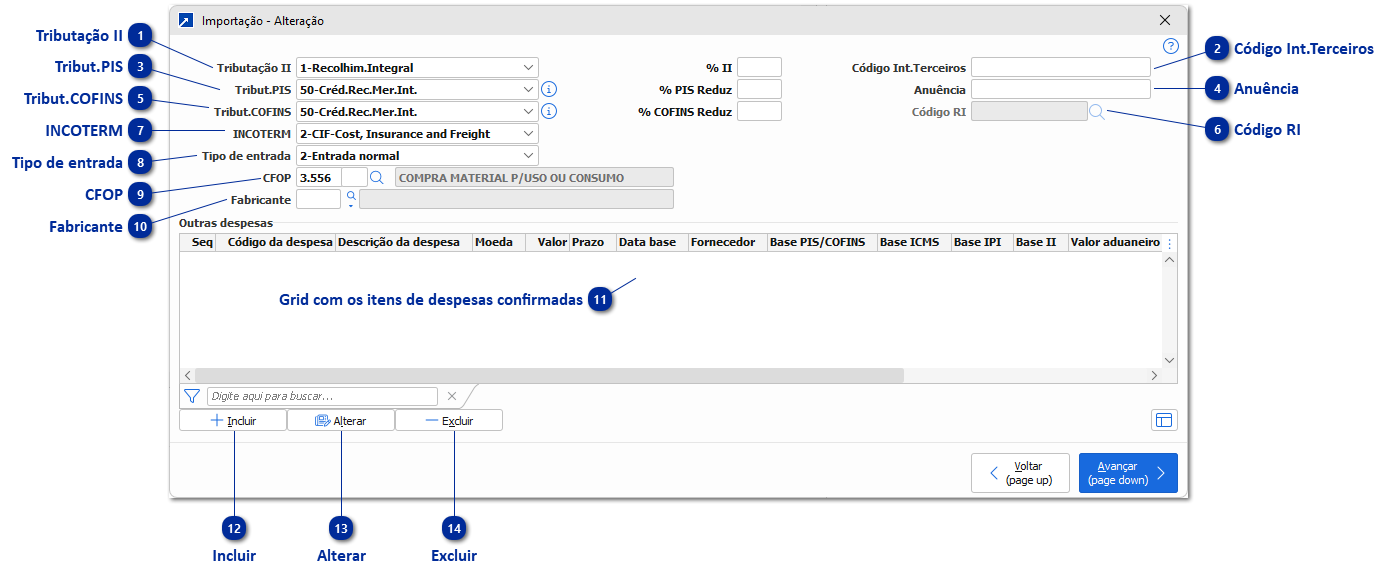This screenshot has height=582, width=1390.
Task: Click Voltar (page up) button
Action: [x=1020, y=473]
